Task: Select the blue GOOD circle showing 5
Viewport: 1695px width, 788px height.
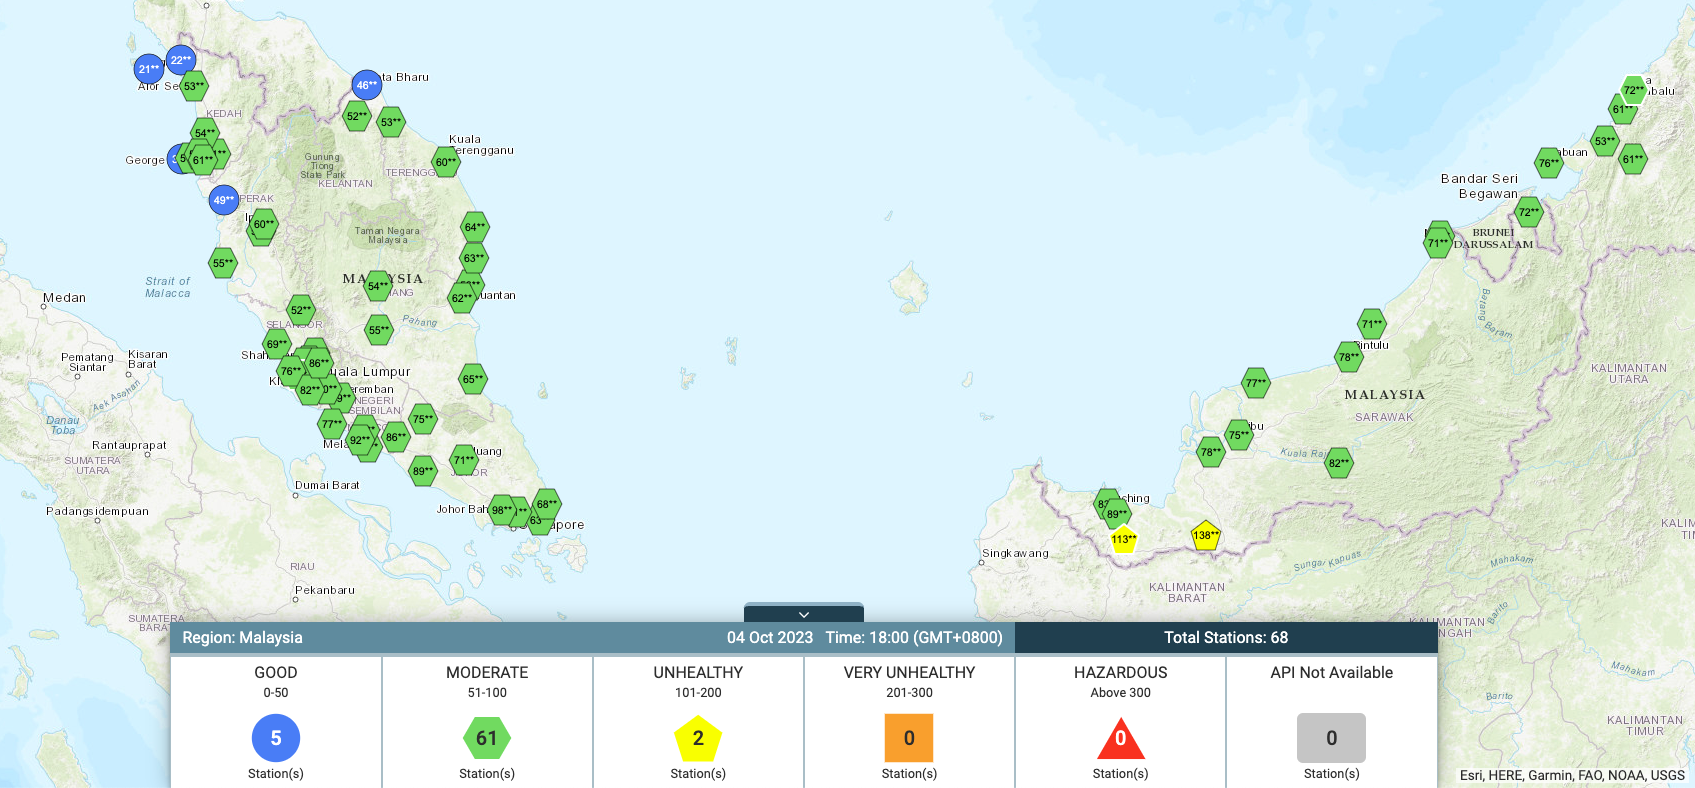Action: click(x=276, y=738)
